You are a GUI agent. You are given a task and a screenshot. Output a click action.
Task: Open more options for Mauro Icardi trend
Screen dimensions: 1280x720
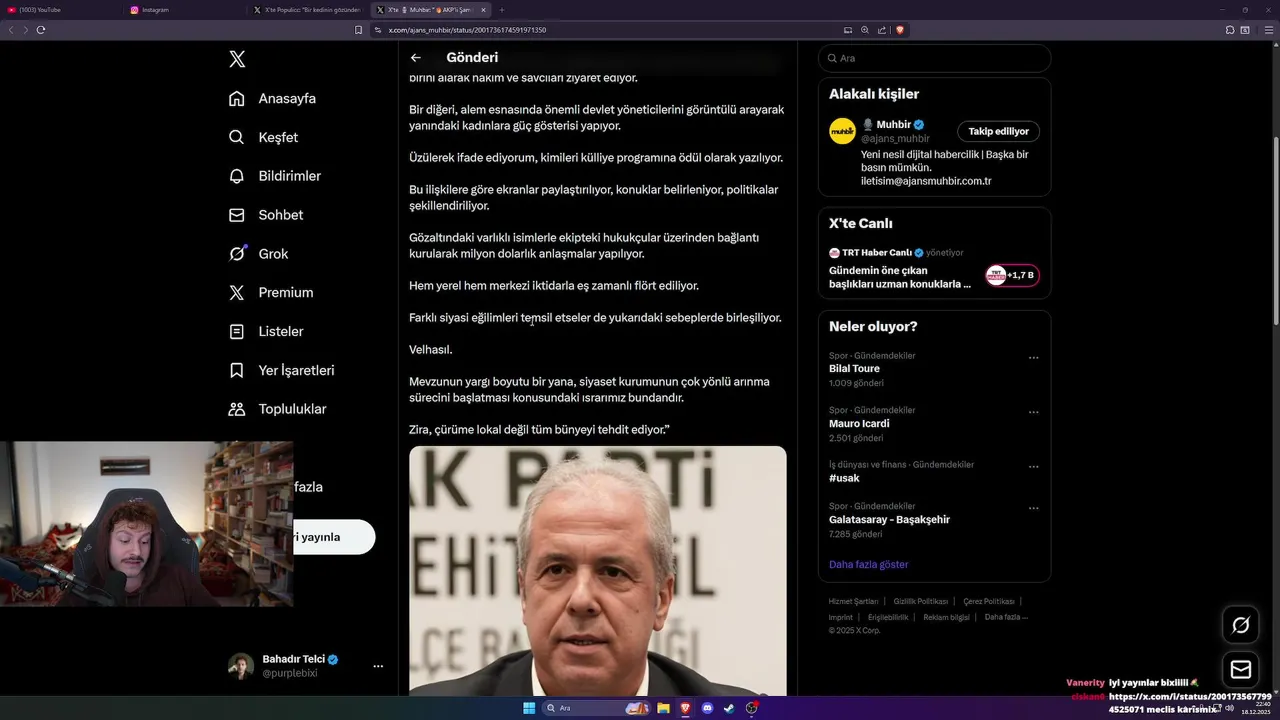click(1033, 412)
